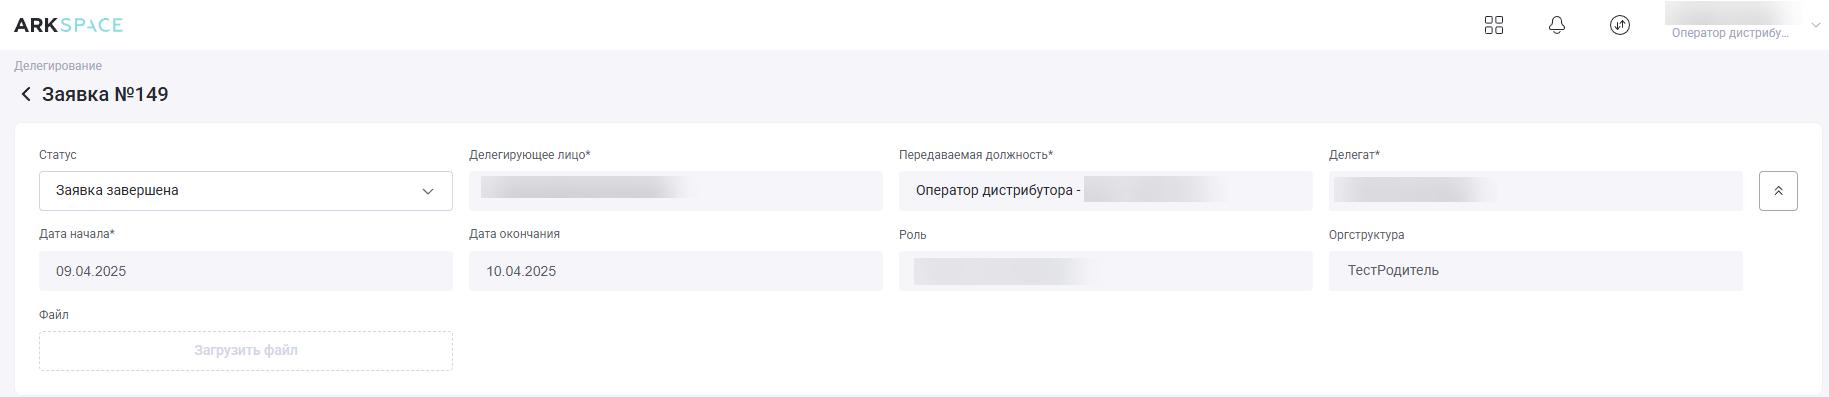The height and width of the screenshot is (397, 1829).
Task: Click the swap arrows circle icon
Action: click(1620, 25)
